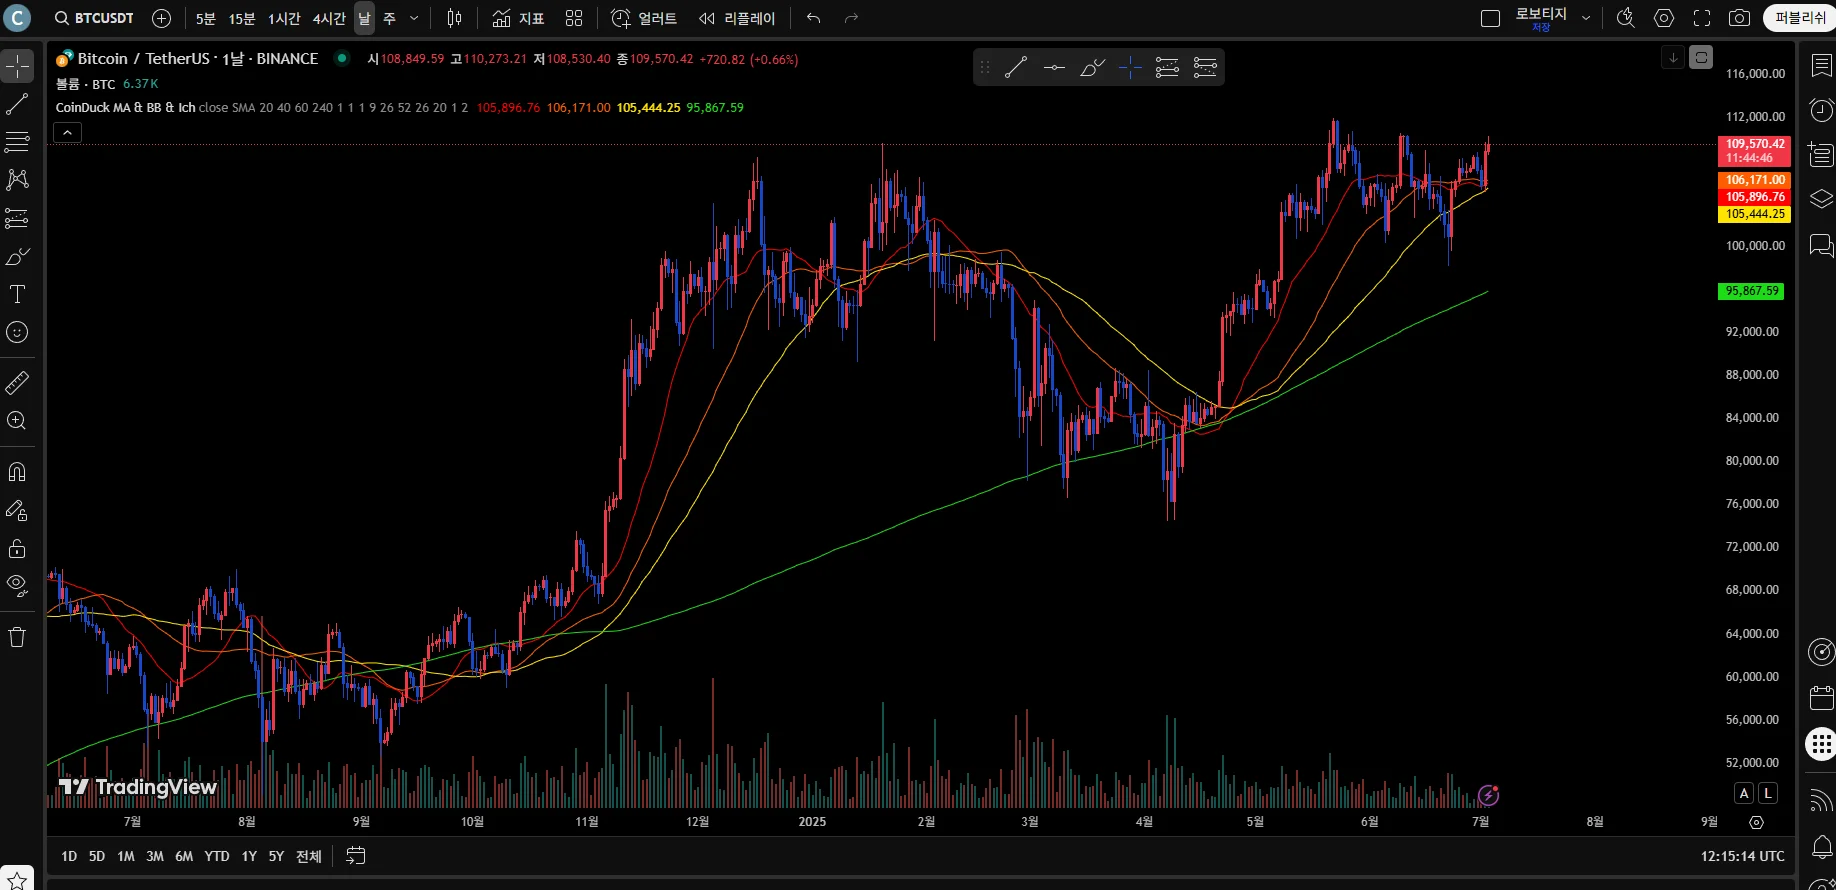The height and width of the screenshot is (890, 1836).
Task: Toggle lock all drawings
Action: pos(17,548)
